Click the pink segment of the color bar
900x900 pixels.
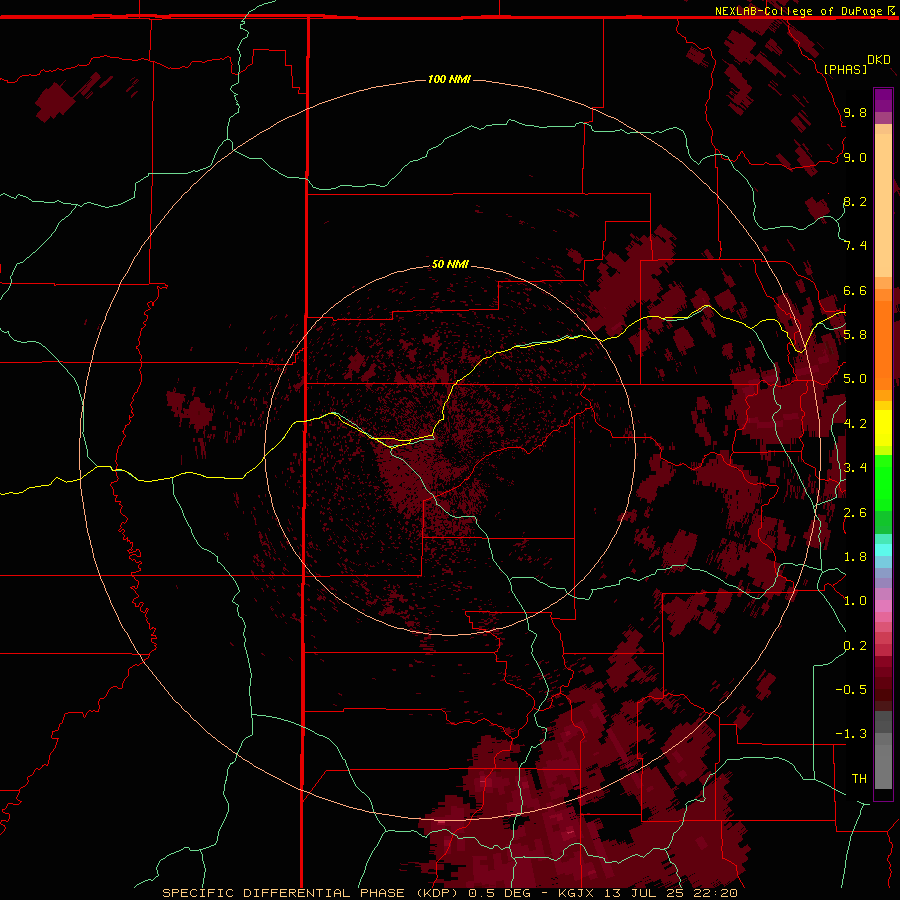coord(883,606)
